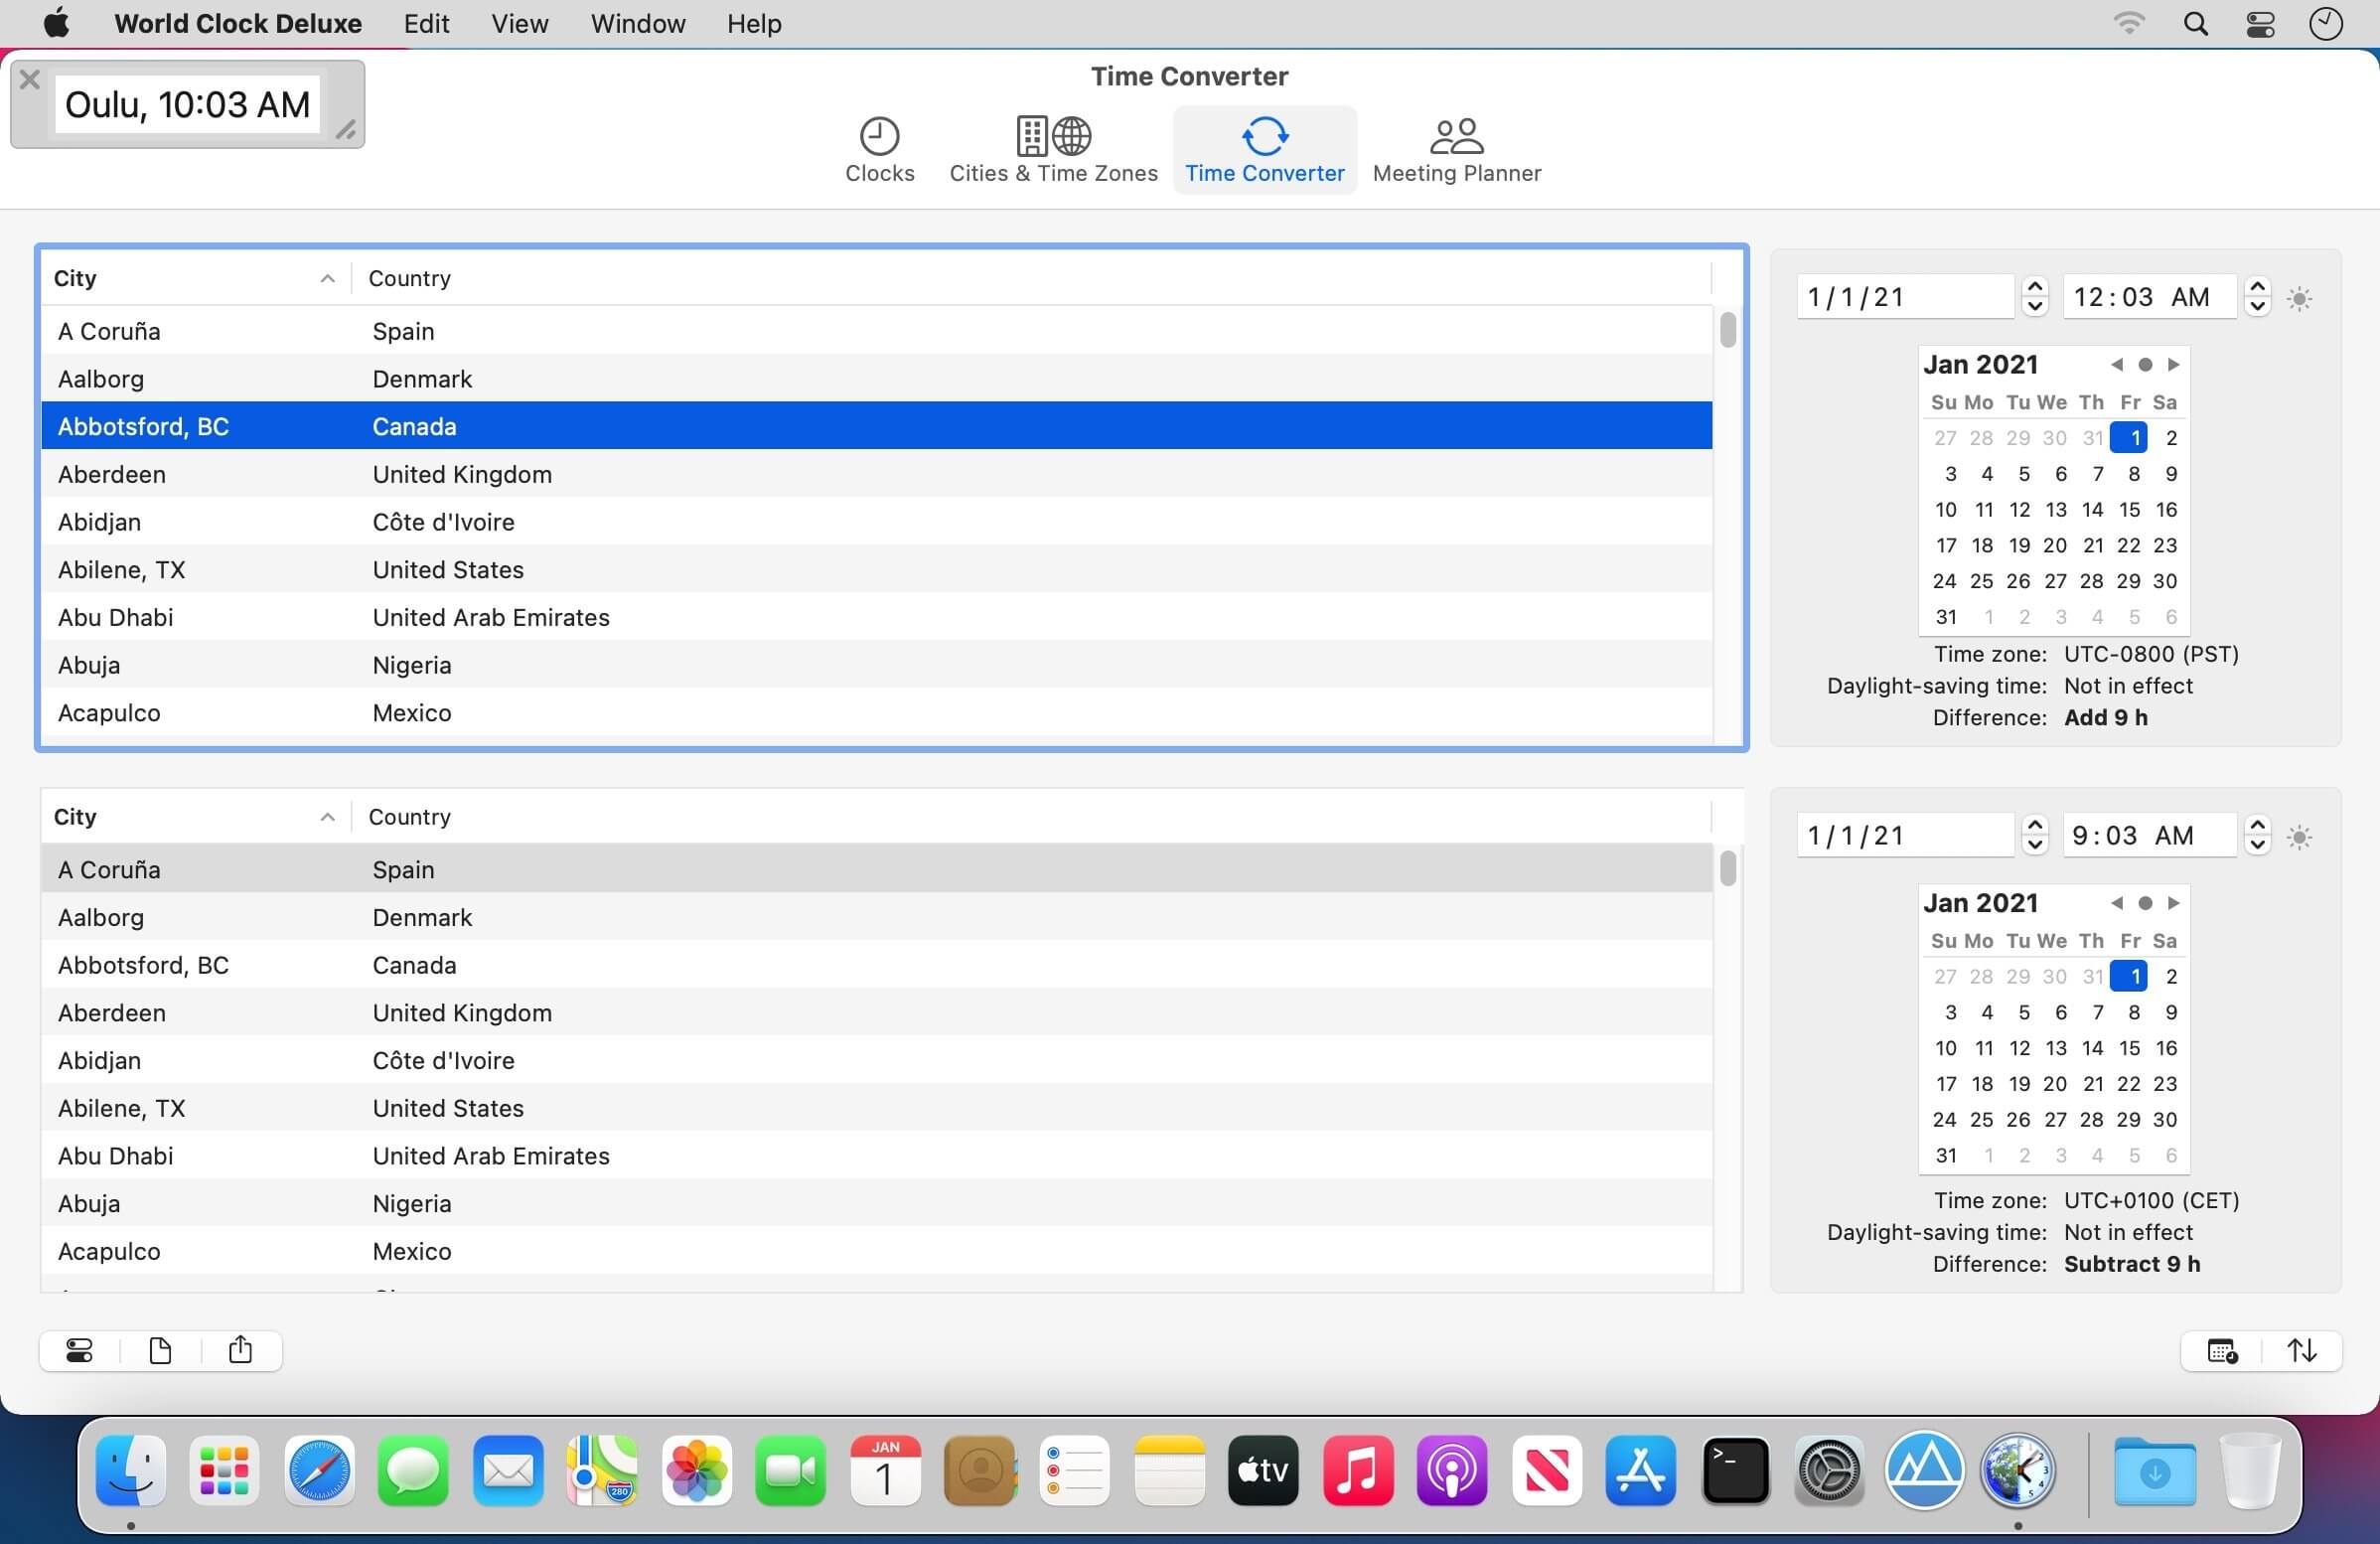Click the lower 9:03 AM time stepper
This screenshot has height=1544, width=2380.
click(x=2257, y=835)
